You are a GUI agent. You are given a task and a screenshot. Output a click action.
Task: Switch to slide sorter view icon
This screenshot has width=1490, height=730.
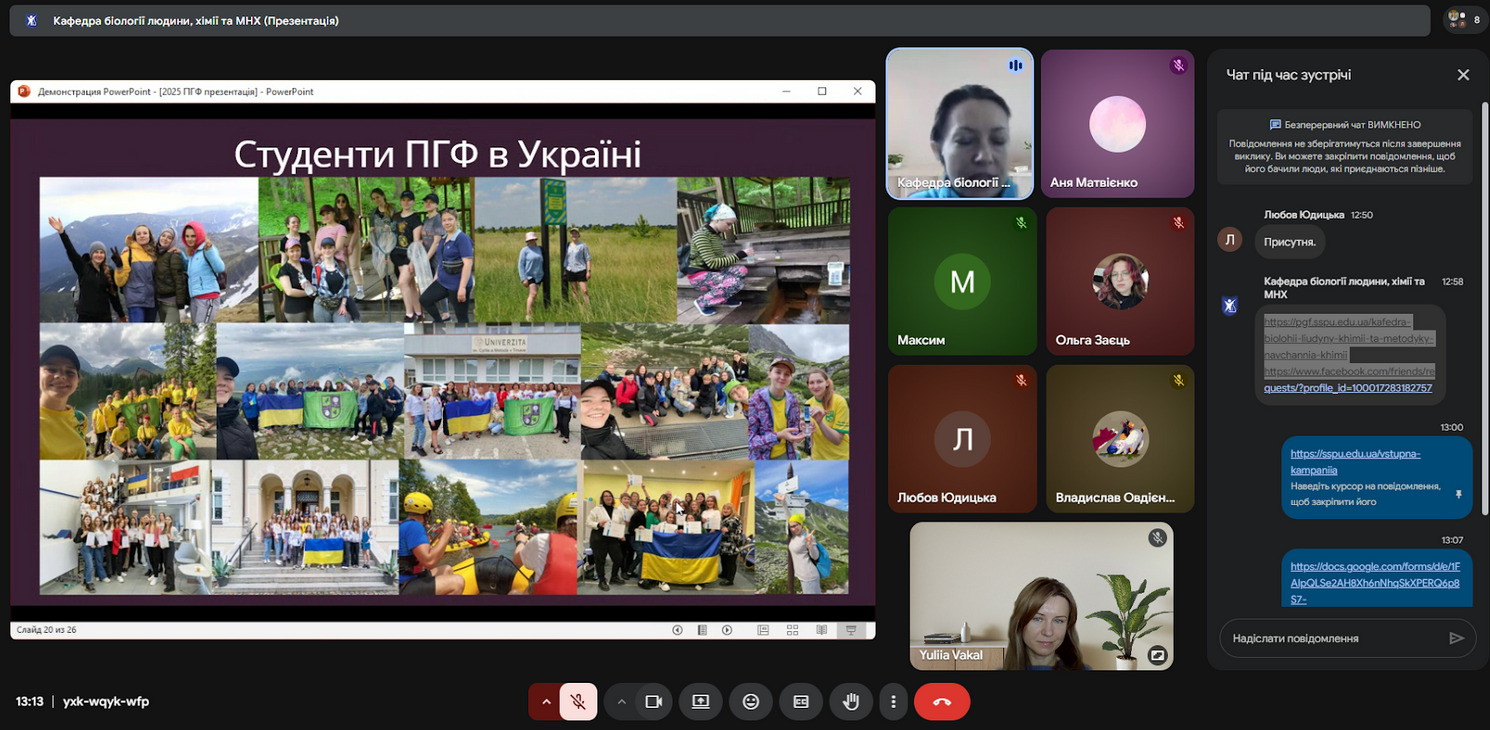click(792, 630)
